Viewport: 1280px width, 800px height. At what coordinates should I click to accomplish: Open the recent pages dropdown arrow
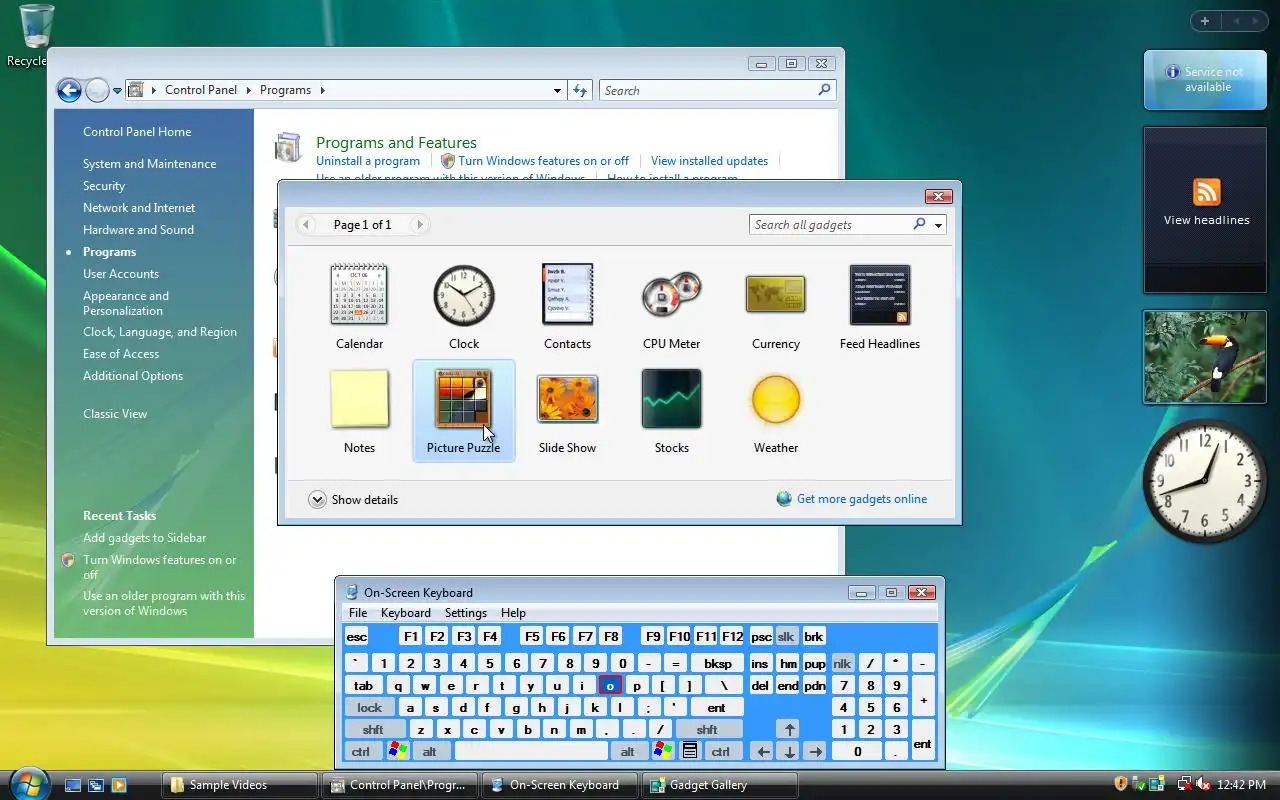[117, 91]
